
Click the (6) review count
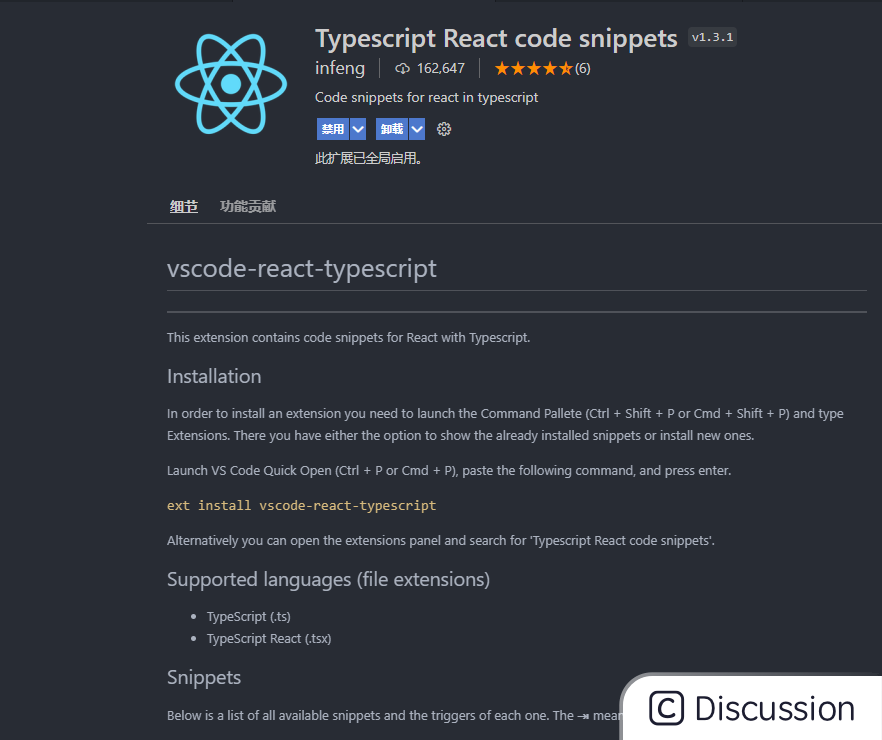pos(583,69)
